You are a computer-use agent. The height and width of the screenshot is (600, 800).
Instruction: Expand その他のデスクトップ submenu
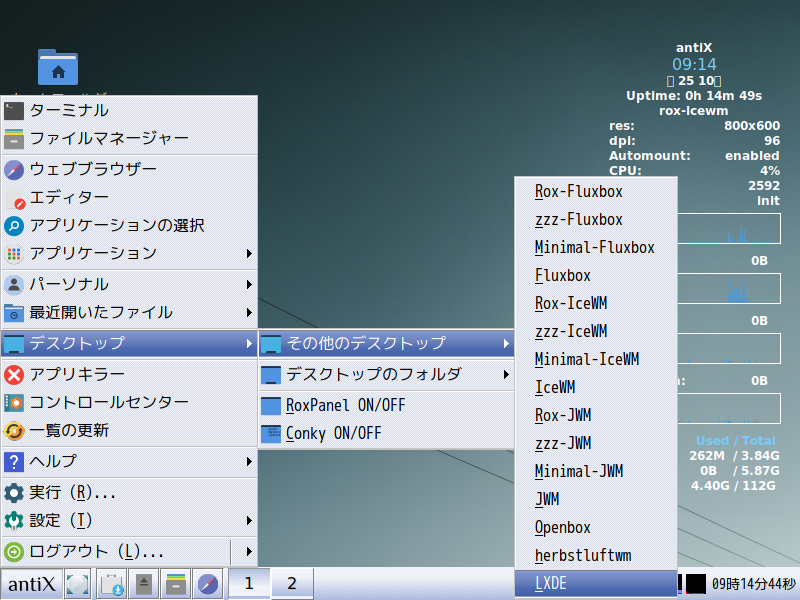pyautogui.click(x=386, y=343)
